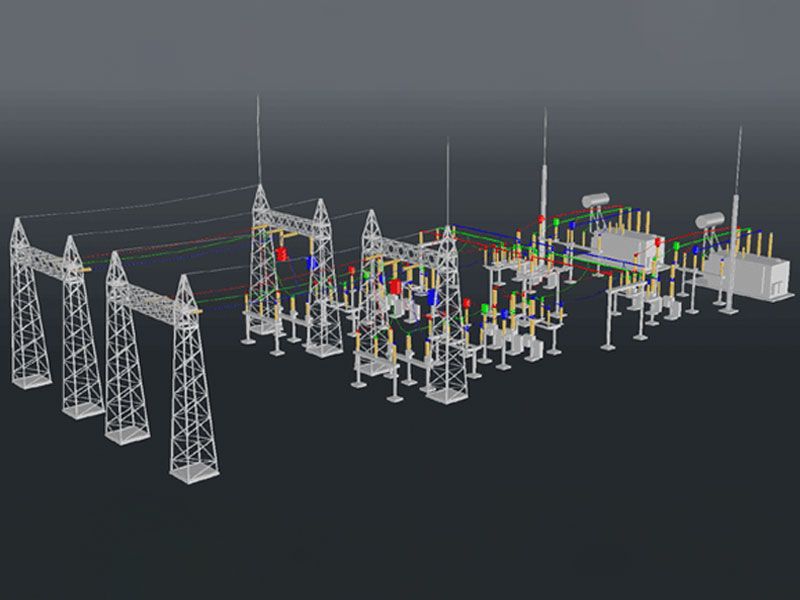This screenshot has width=800, height=600.
Task: Select the blue device under the left gantry beam
Action: (x=312, y=263)
